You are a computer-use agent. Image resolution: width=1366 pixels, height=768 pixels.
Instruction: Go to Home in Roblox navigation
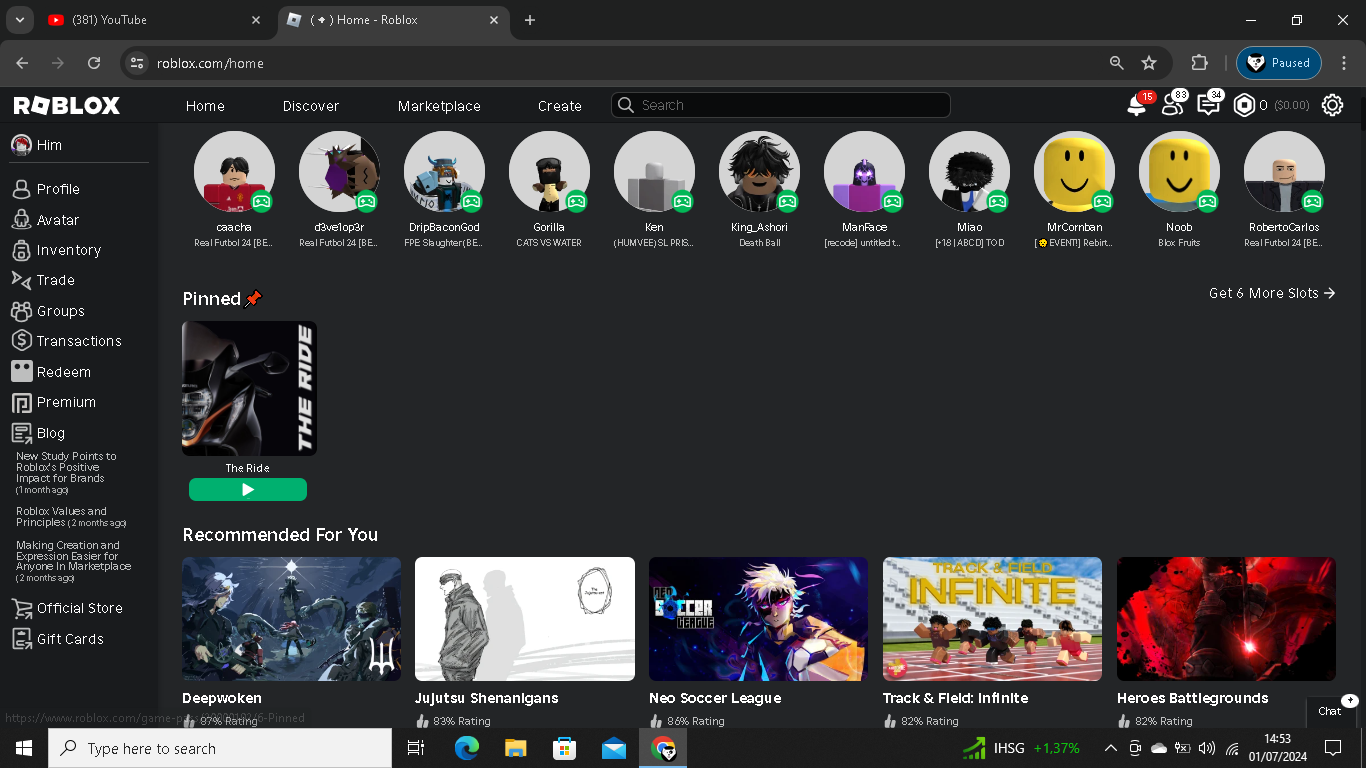205,106
